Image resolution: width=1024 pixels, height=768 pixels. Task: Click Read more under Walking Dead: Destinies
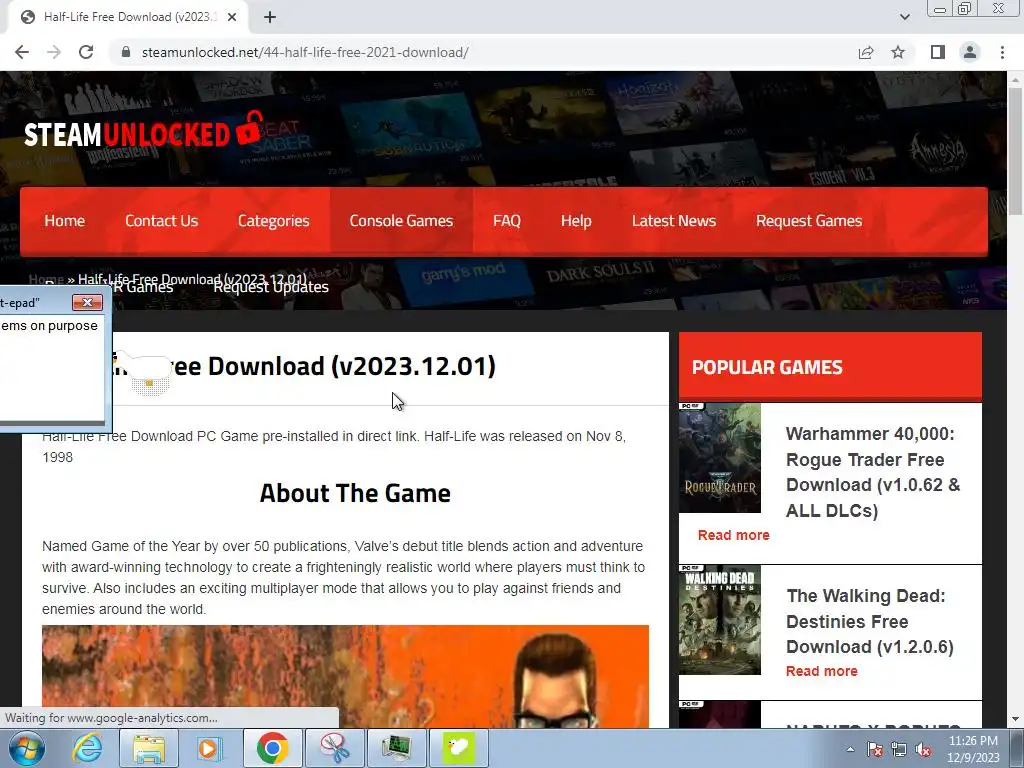822,671
